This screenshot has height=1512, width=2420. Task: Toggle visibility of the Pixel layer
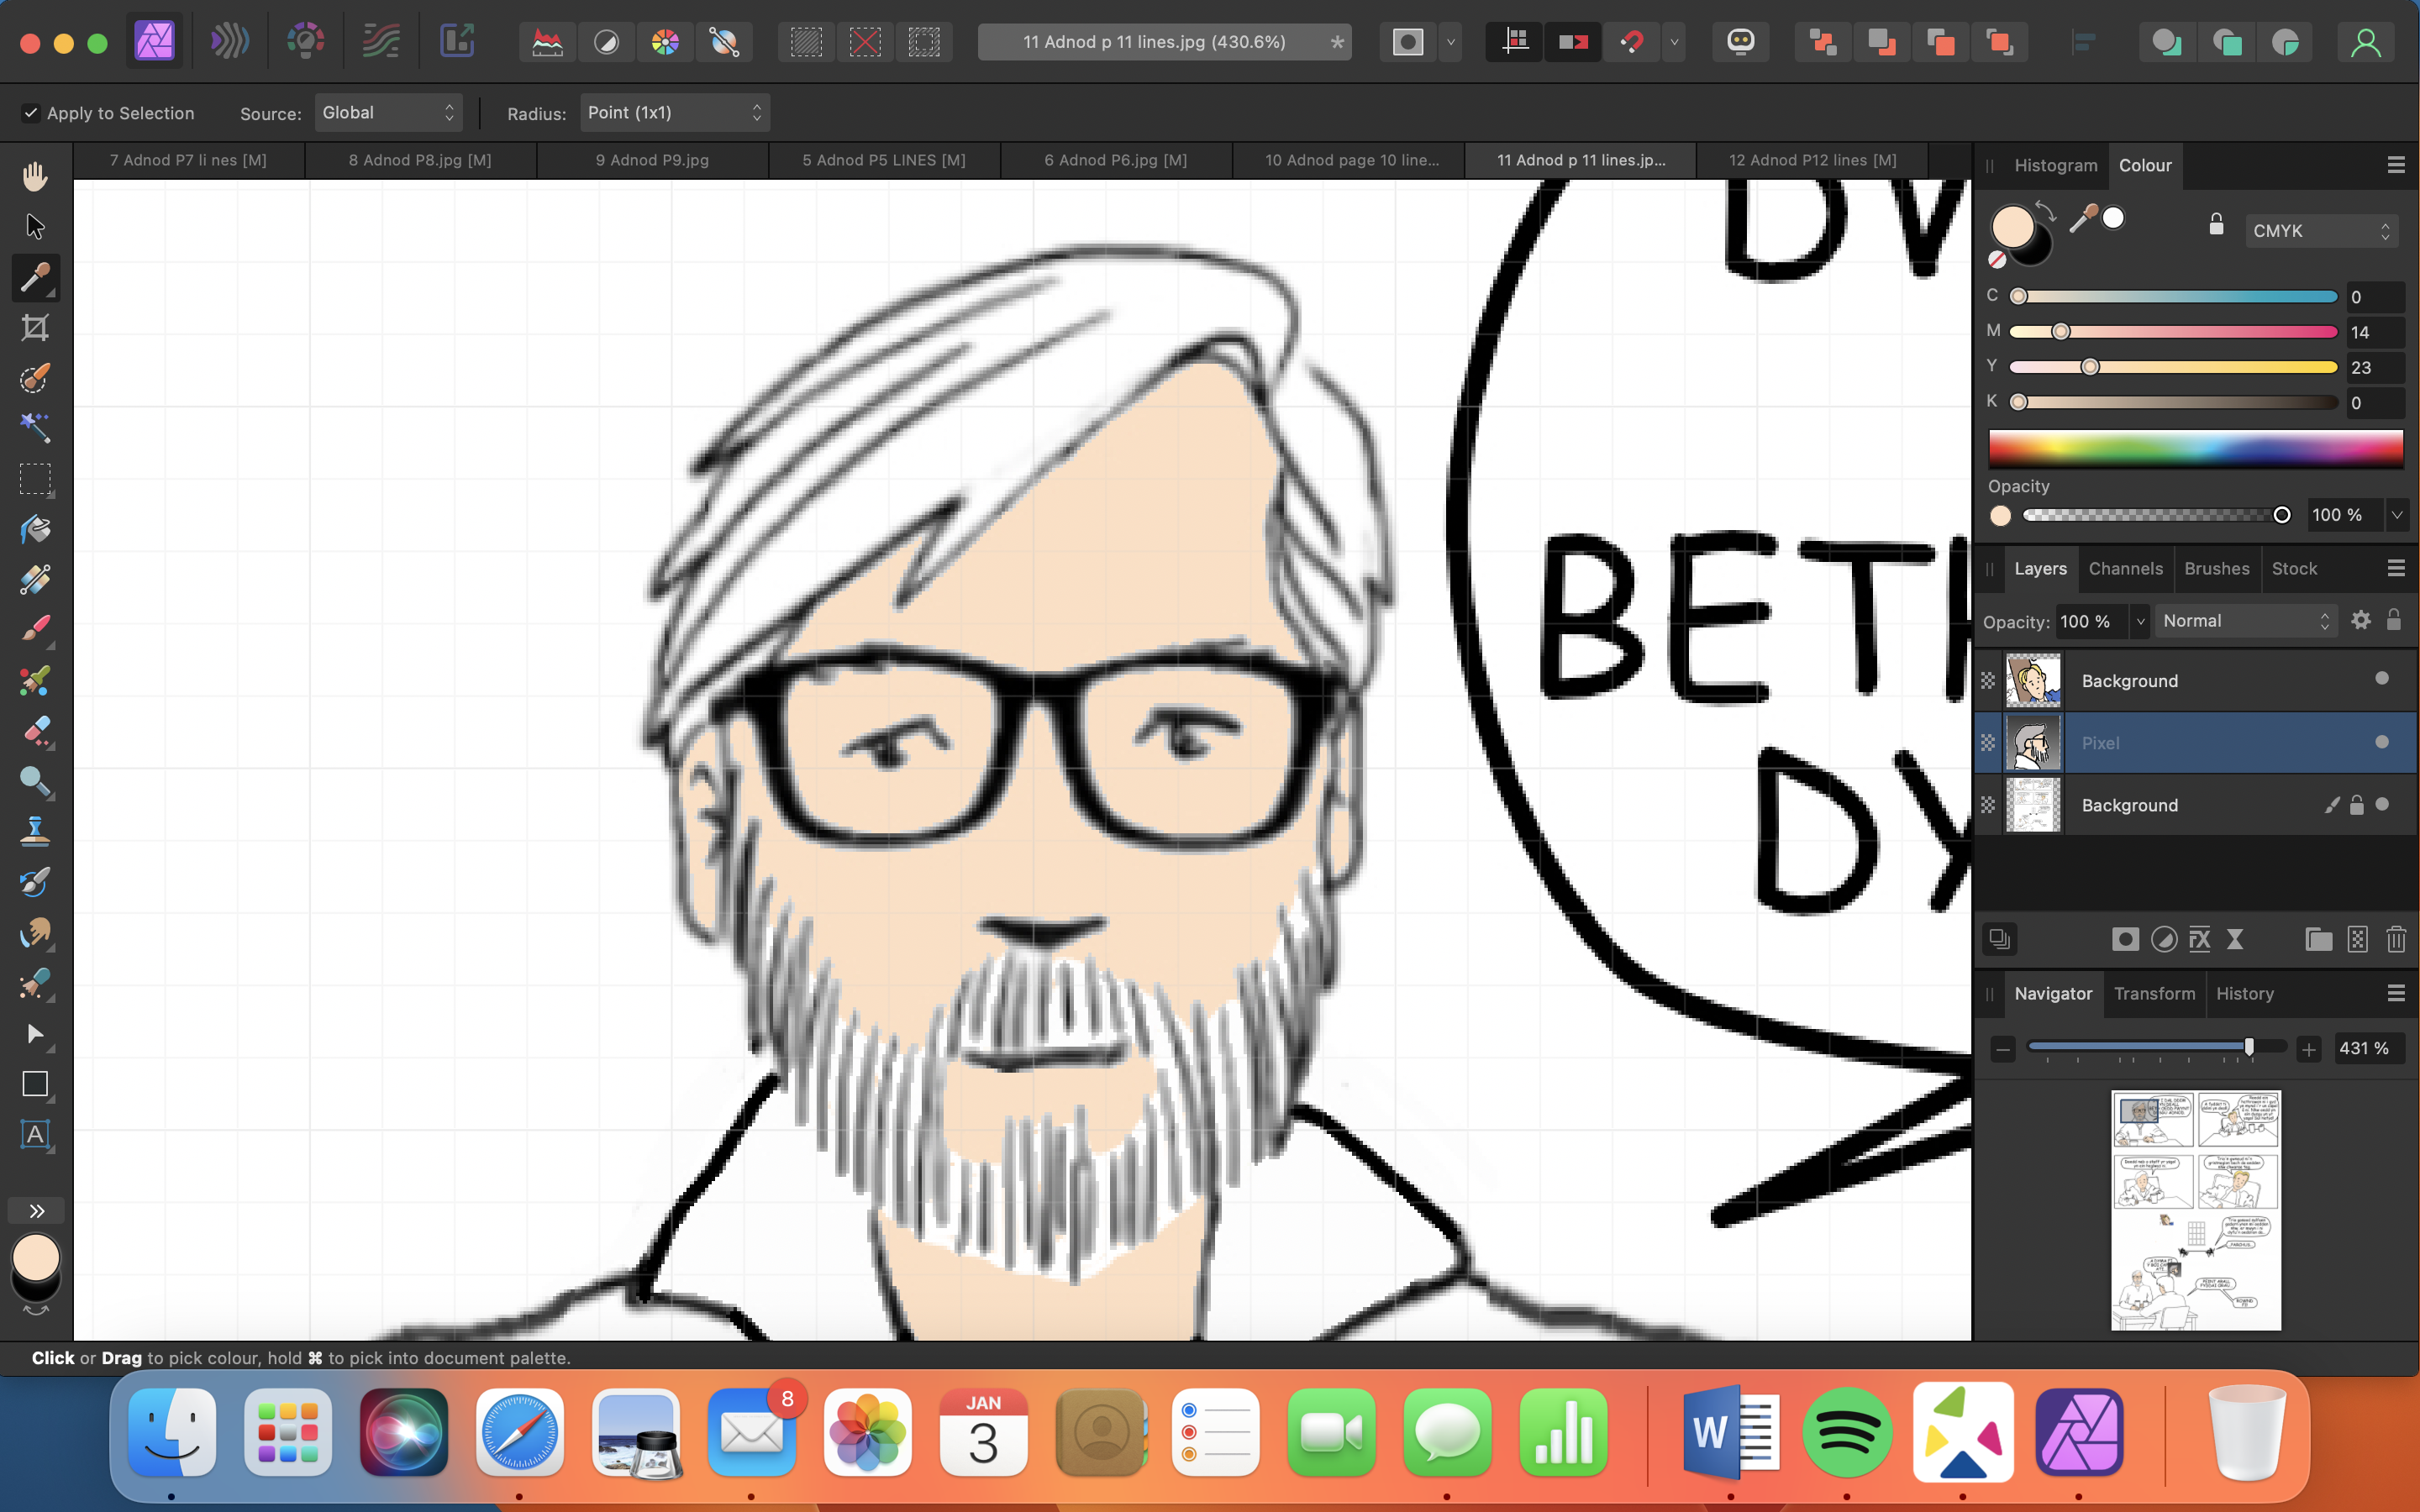(x=2381, y=742)
